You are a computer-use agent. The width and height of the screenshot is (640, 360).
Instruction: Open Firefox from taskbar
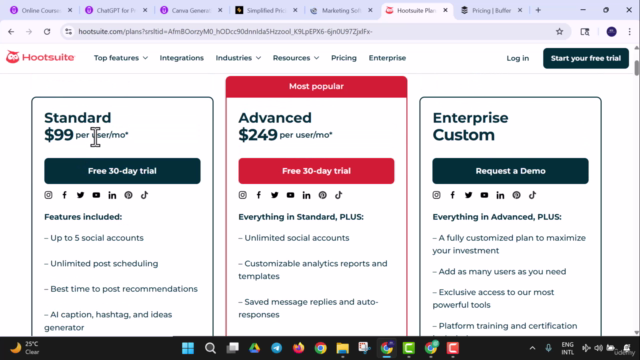point(298,348)
